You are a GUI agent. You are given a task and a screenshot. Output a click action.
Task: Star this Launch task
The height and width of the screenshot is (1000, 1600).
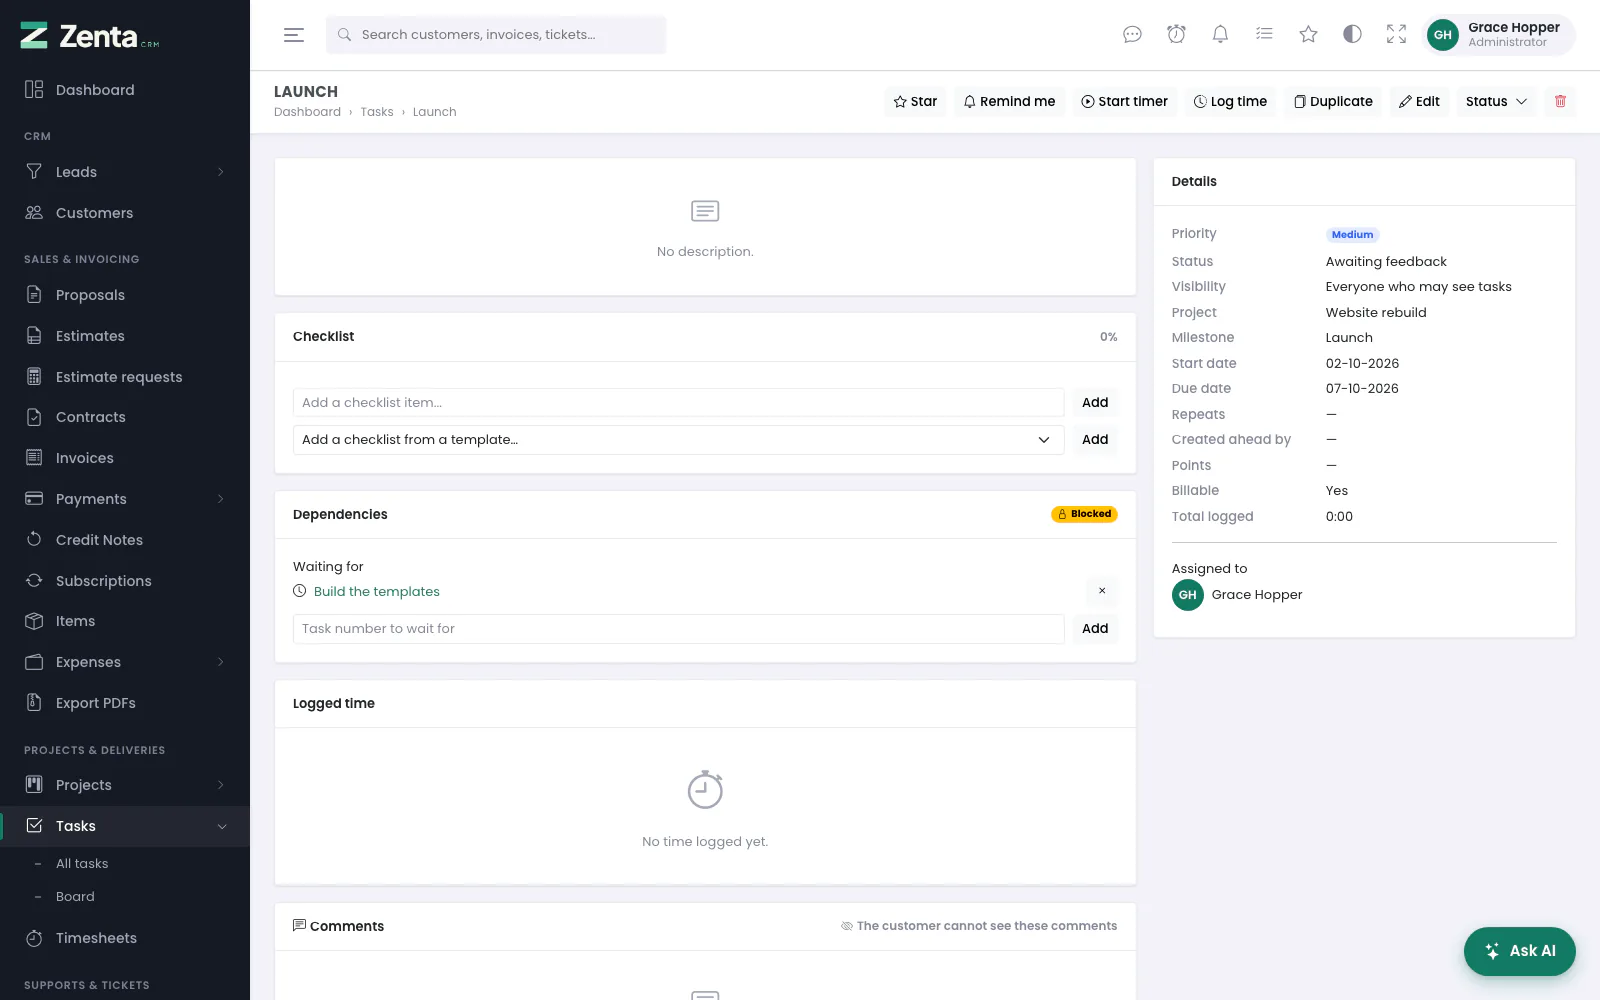coord(915,101)
